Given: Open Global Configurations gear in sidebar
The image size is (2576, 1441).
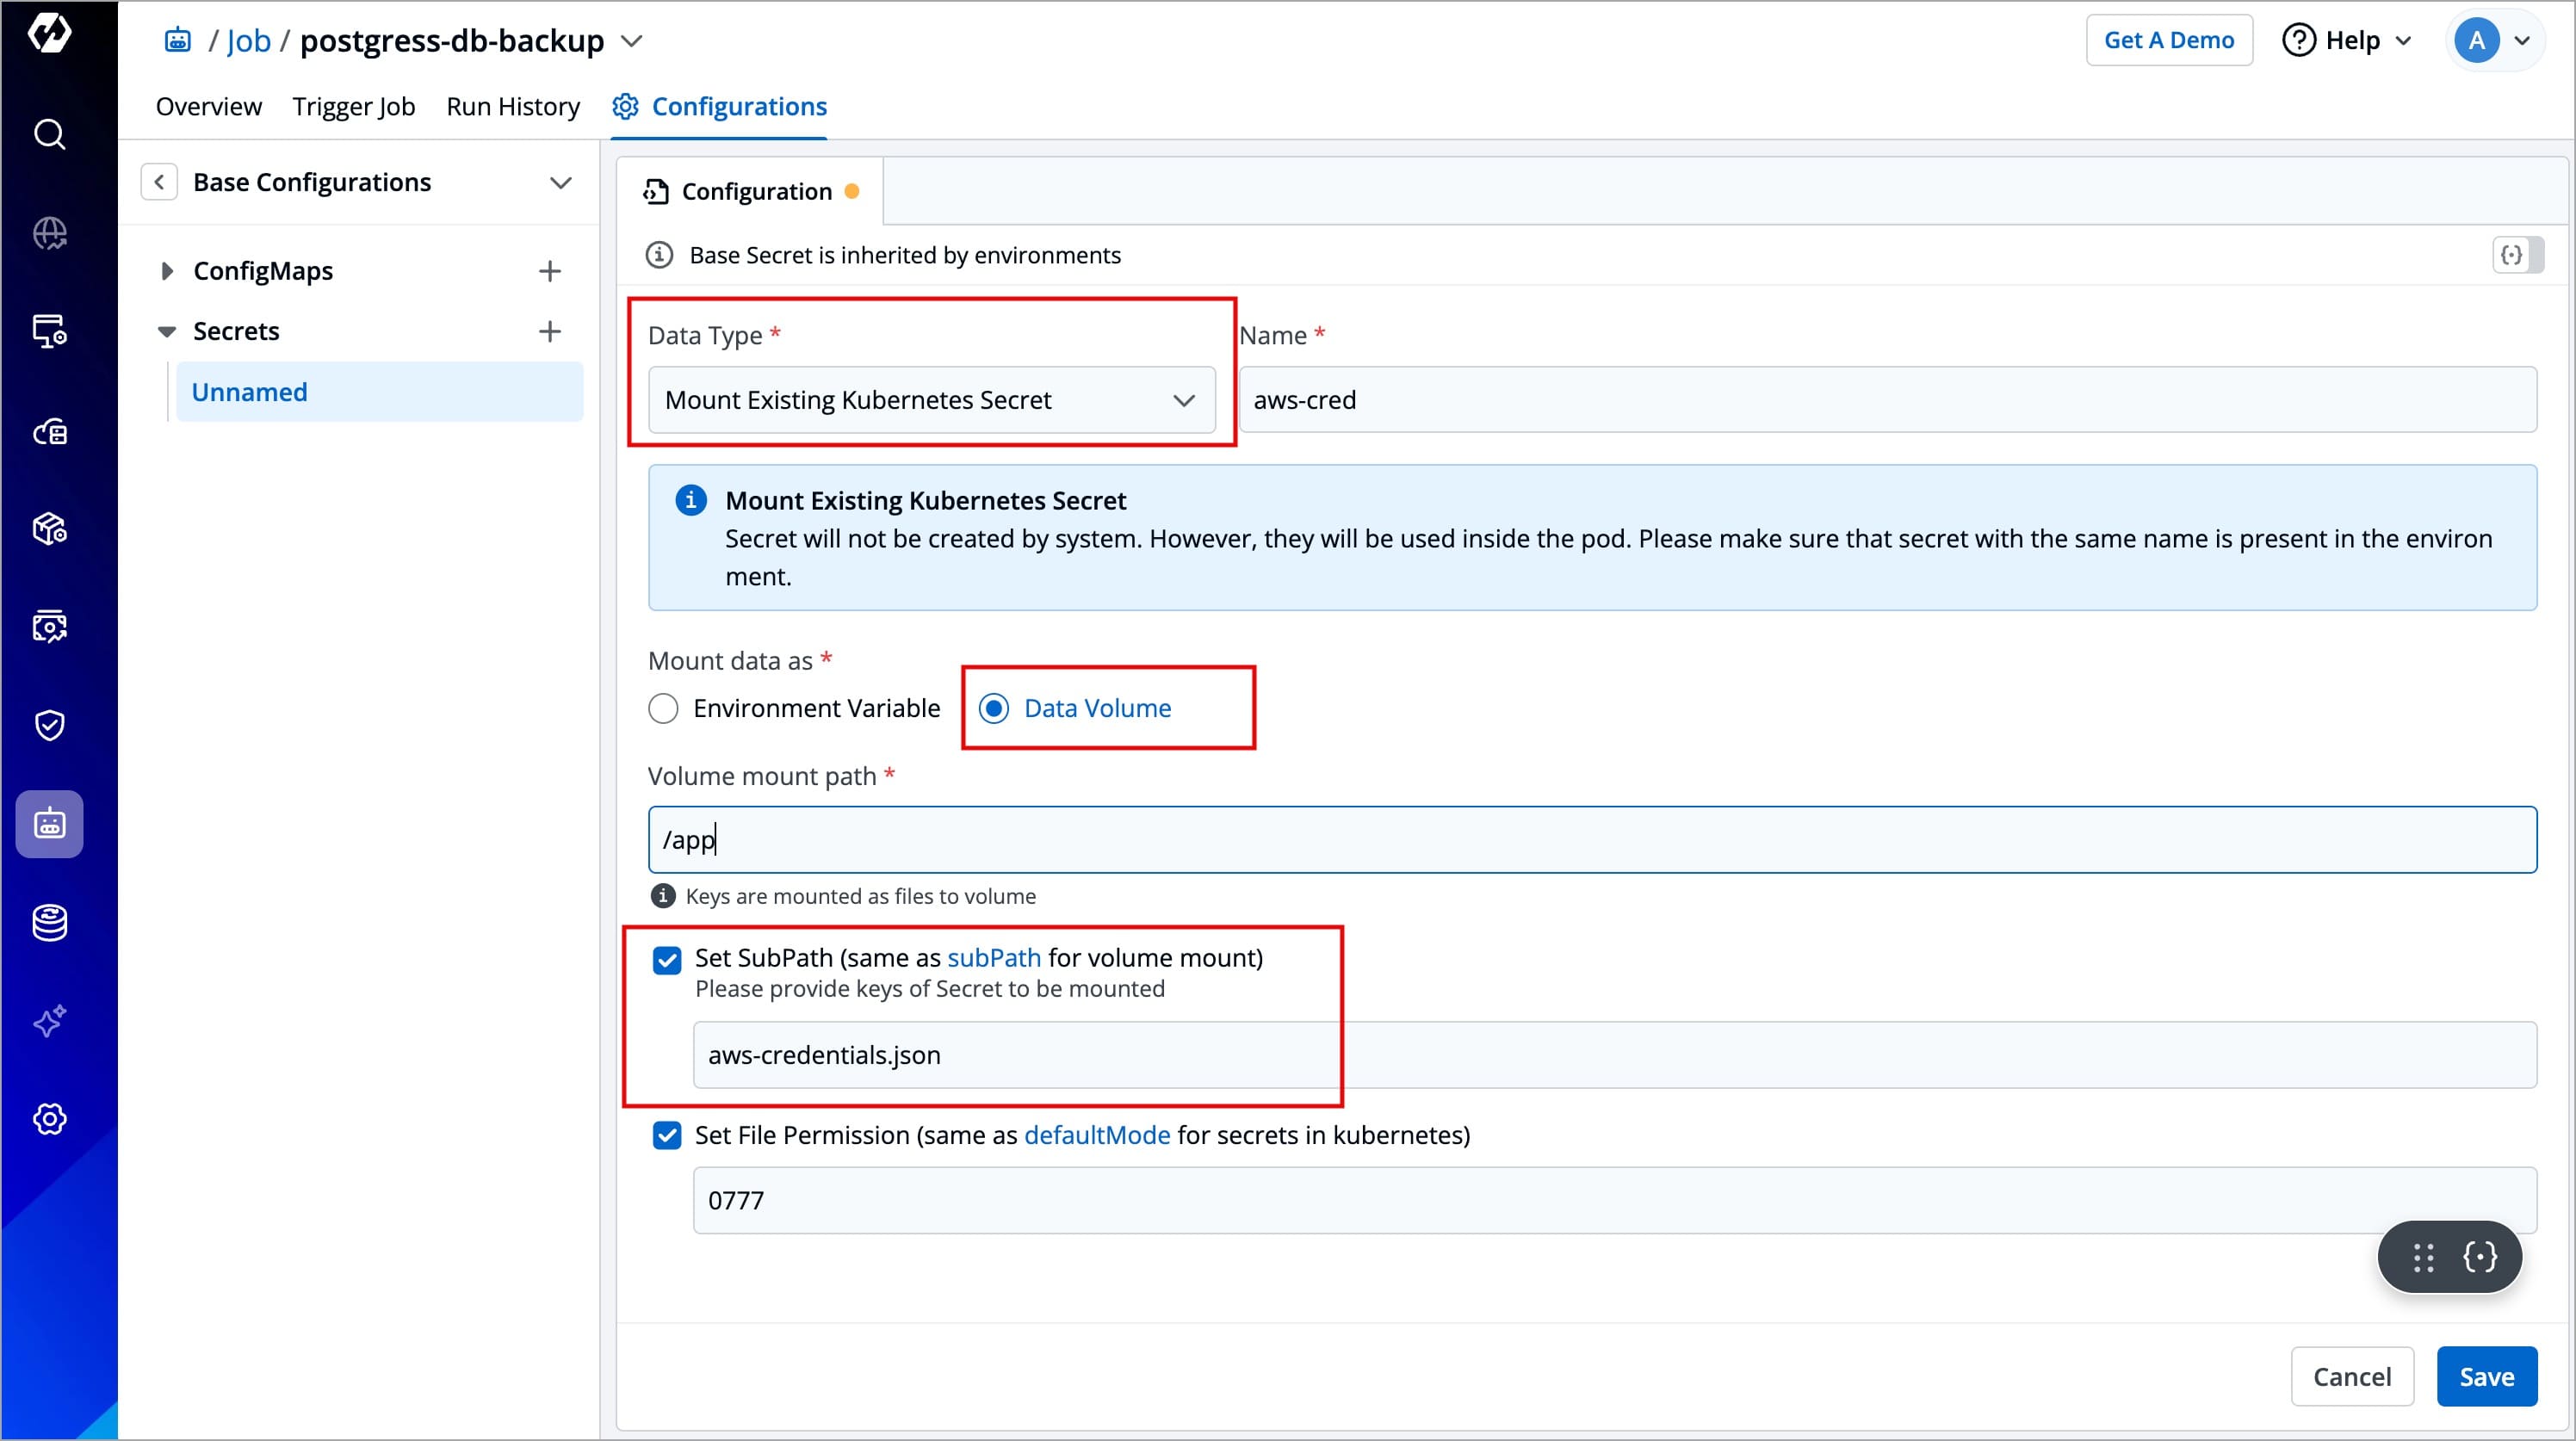Looking at the screenshot, I should click(49, 1119).
